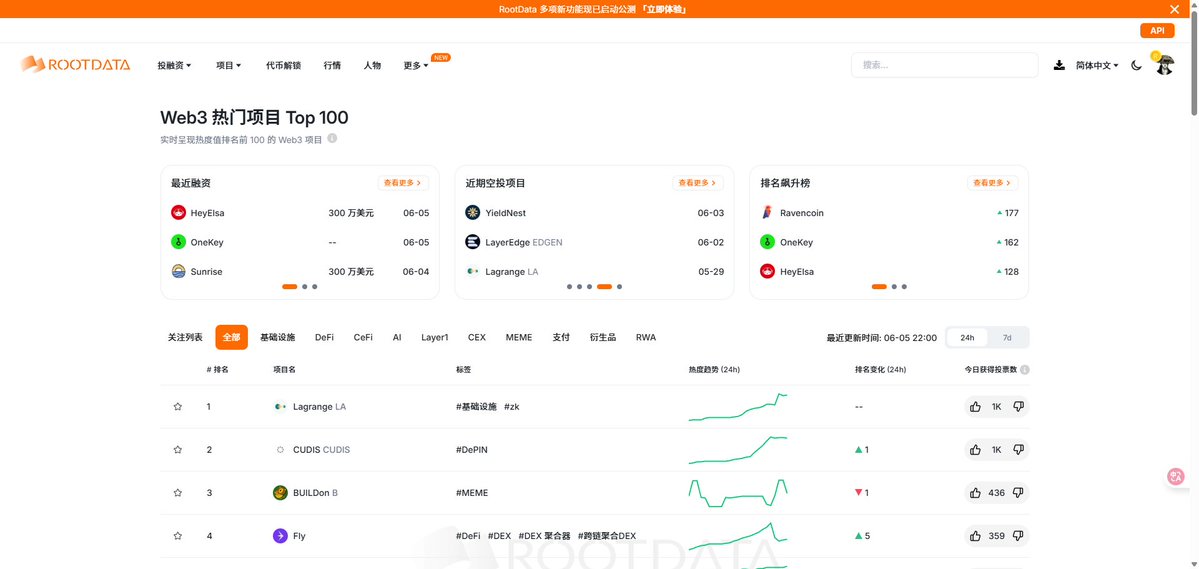
Task: Focus the 搜索 input field
Action: tap(944, 65)
